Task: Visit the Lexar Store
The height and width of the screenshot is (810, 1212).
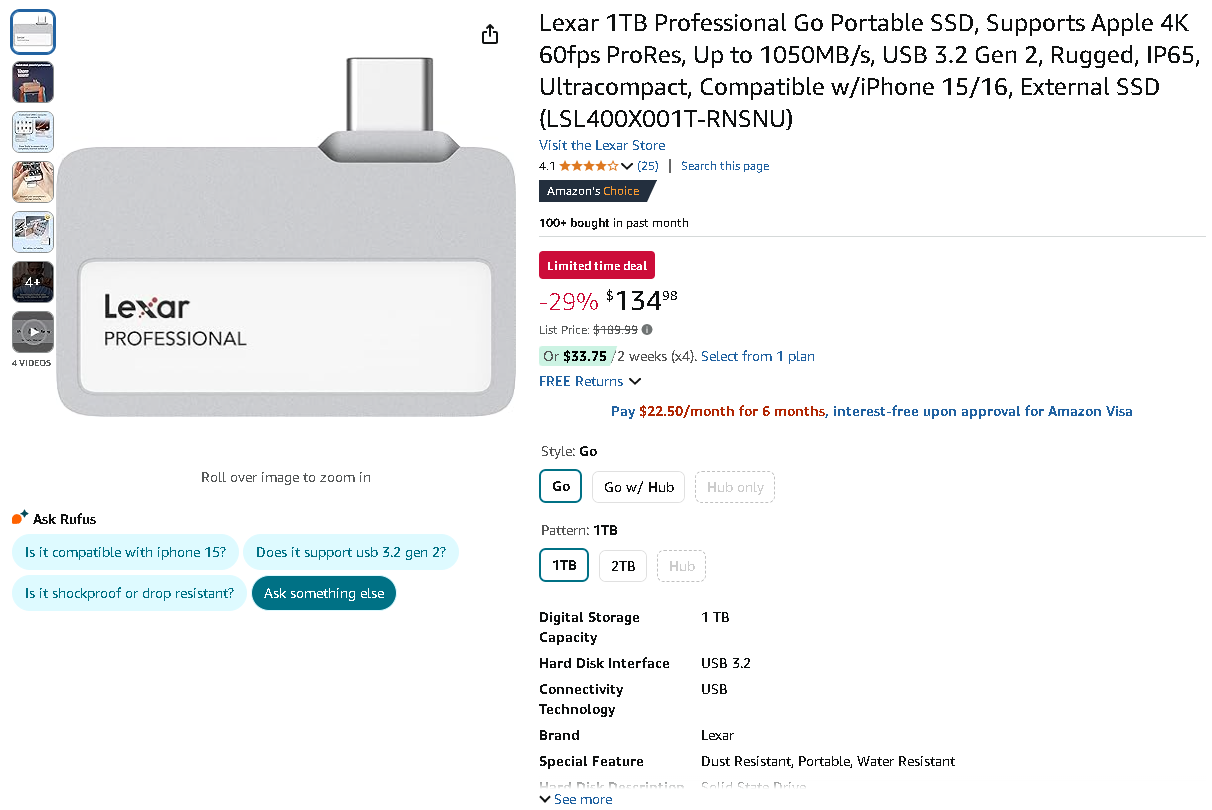Action: tap(602, 145)
